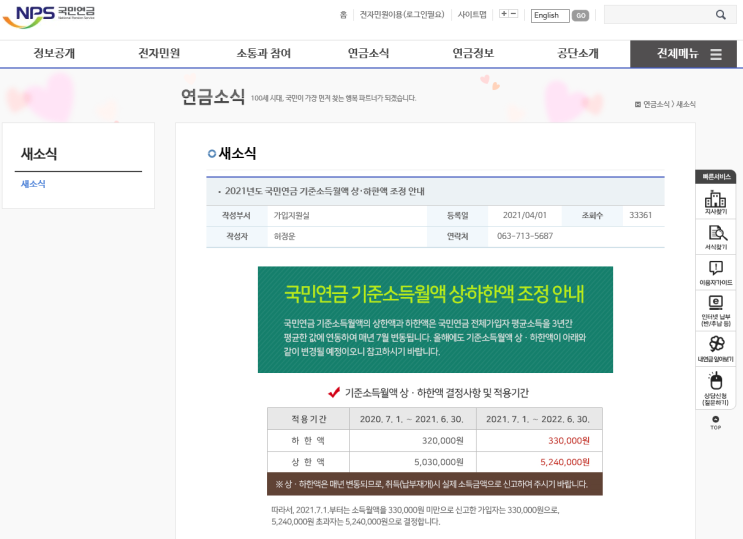The width and height of the screenshot is (743, 539).
Task: Click the date 2021/04/01
Action: pyautogui.click(x=525, y=215)
